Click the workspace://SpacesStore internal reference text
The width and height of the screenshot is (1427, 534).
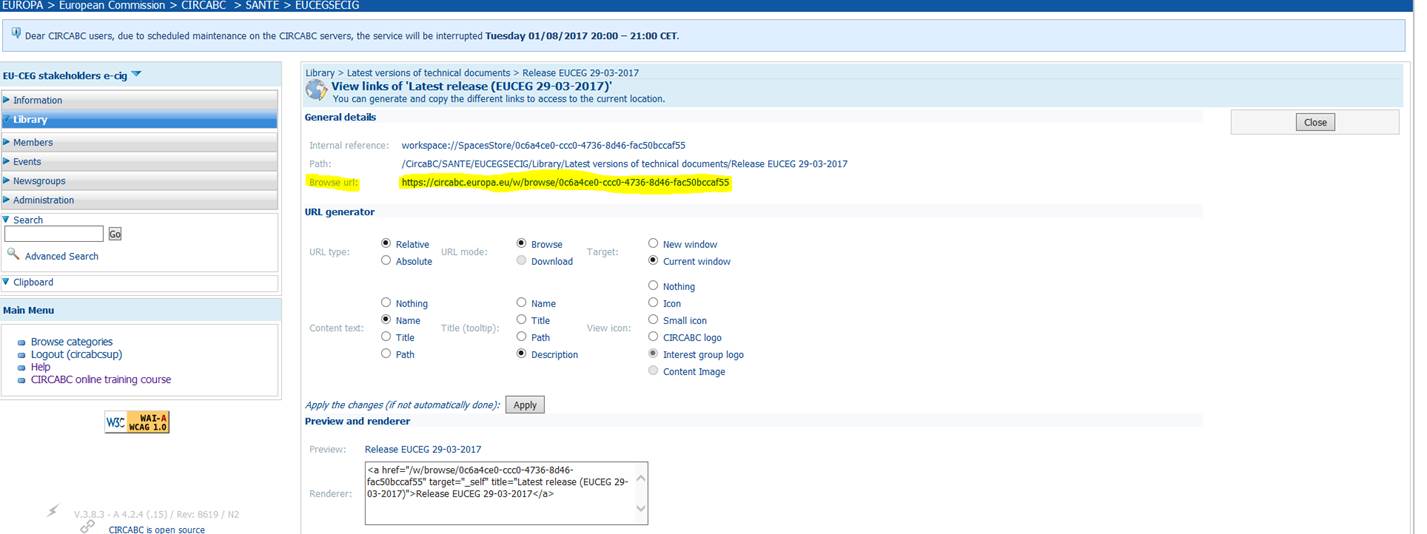[x=543, y=145]
